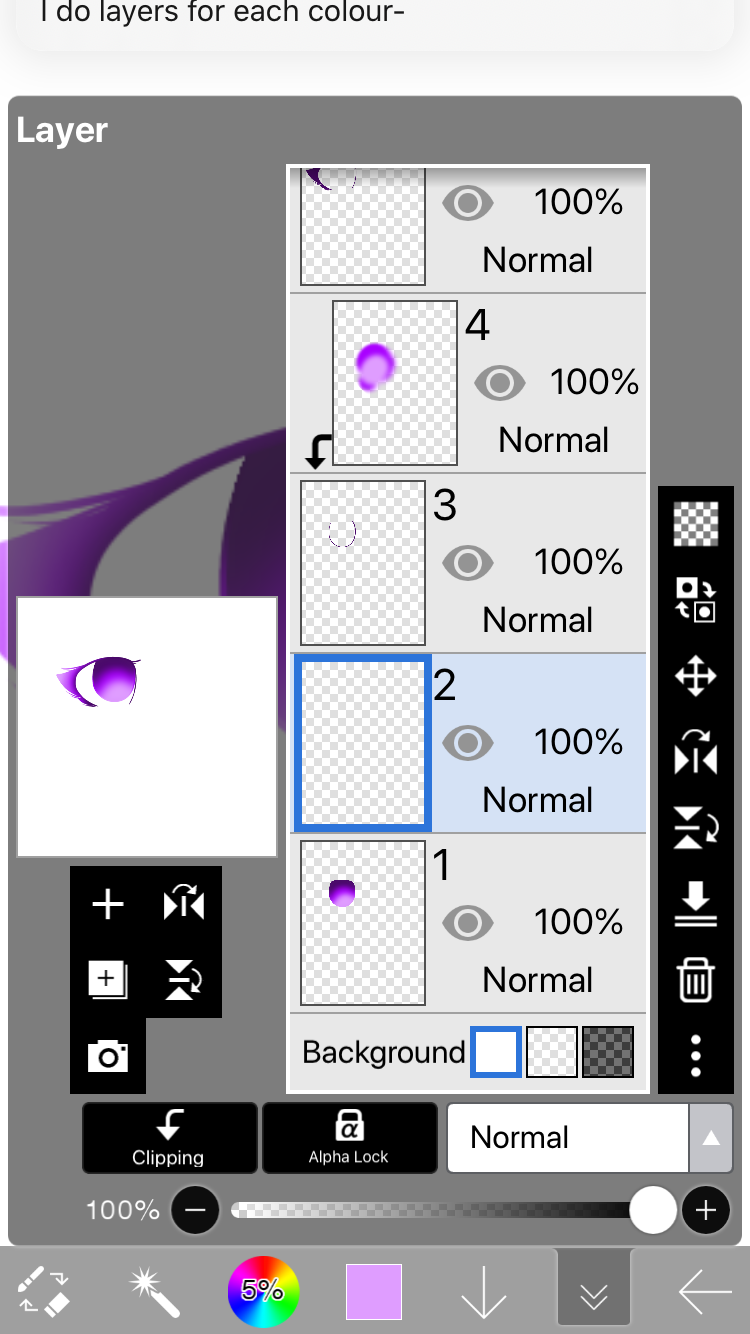
Task: Switch brush and eraser tool icon
Action: click(x=45, y=1291)
